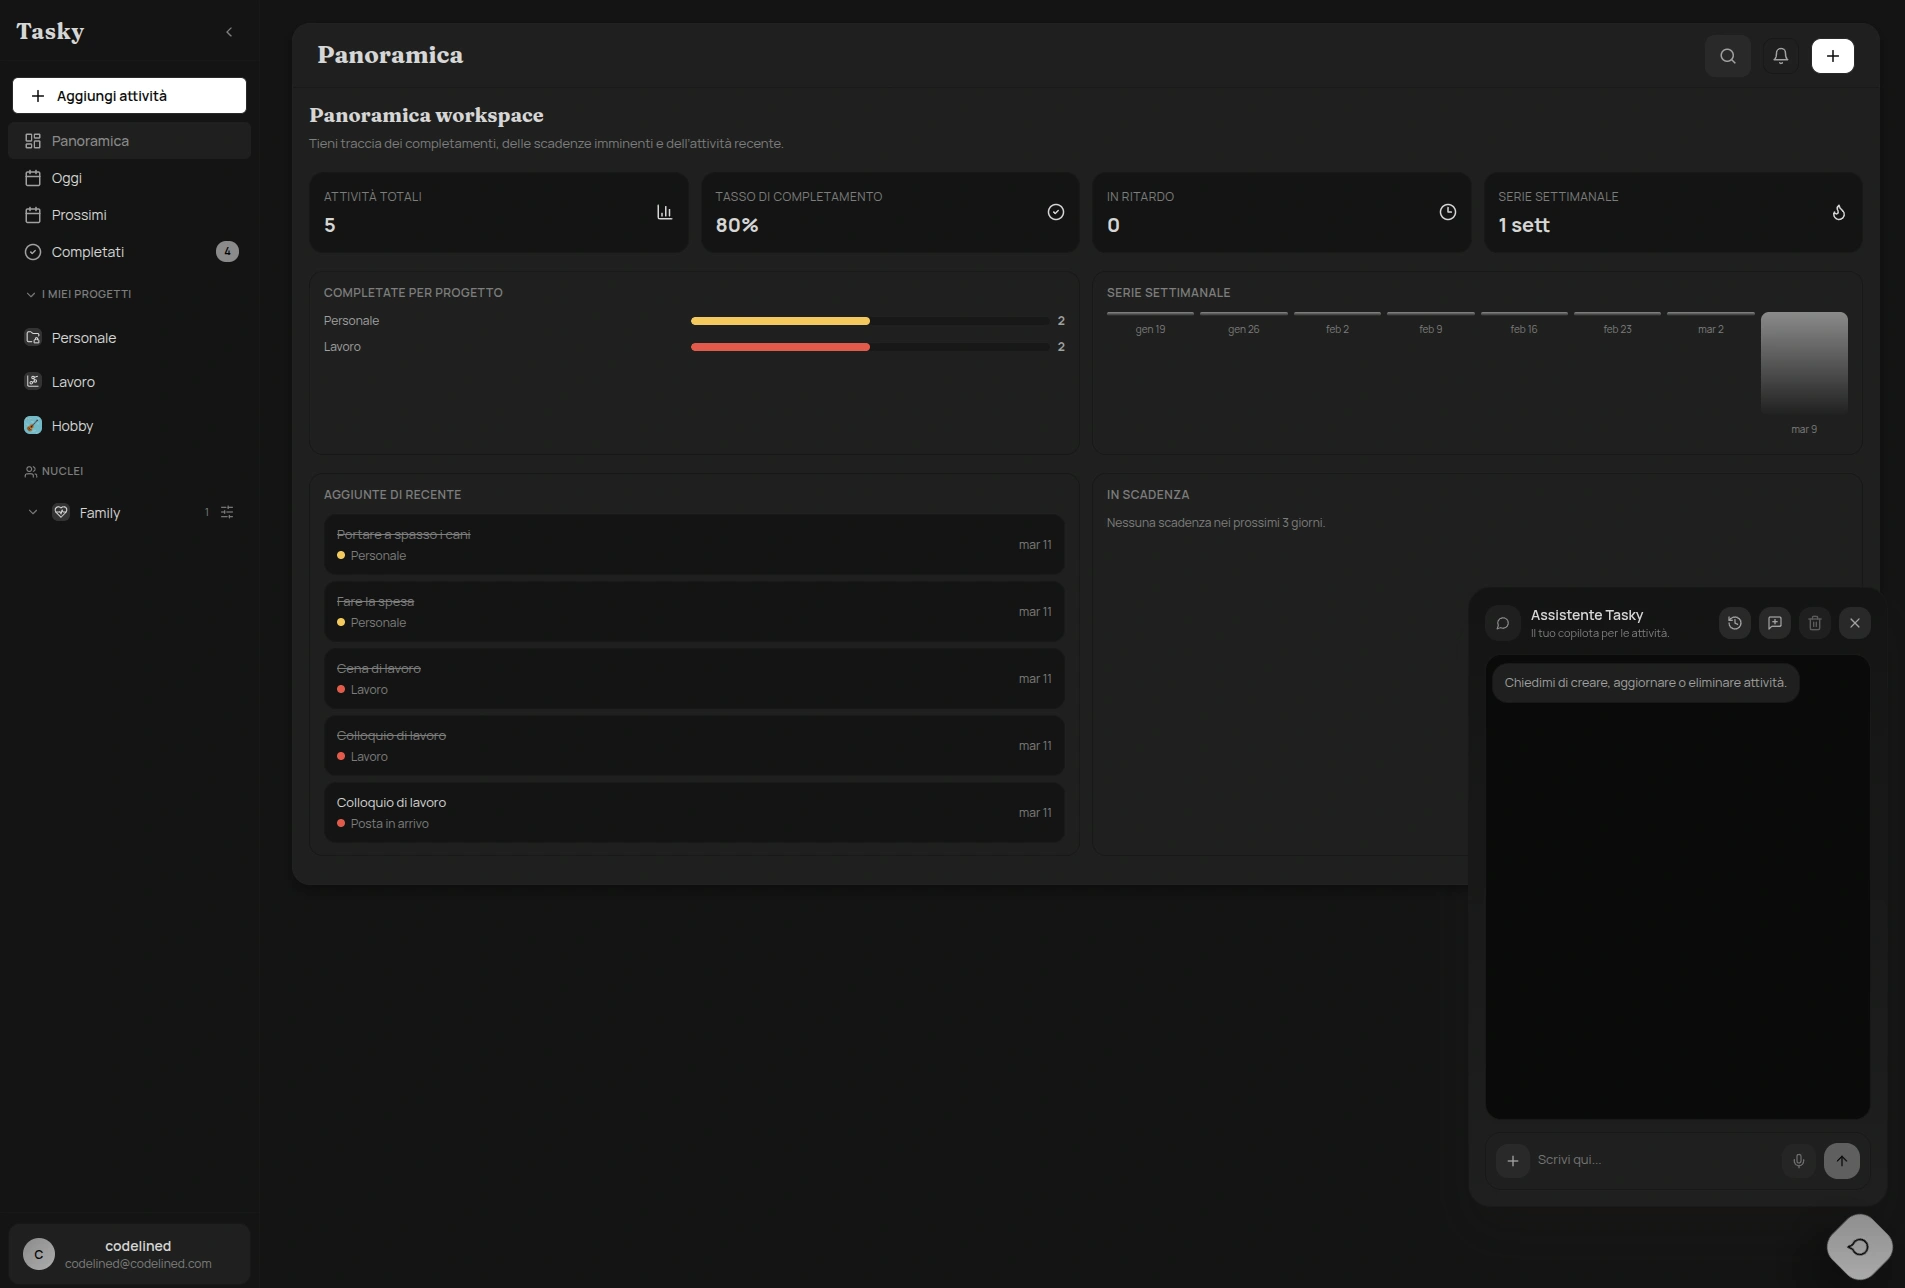This screenshot has height=1288, width=1905.
Task: Click the circular sync button bottom right
Action: (x=1858, y=1247)
